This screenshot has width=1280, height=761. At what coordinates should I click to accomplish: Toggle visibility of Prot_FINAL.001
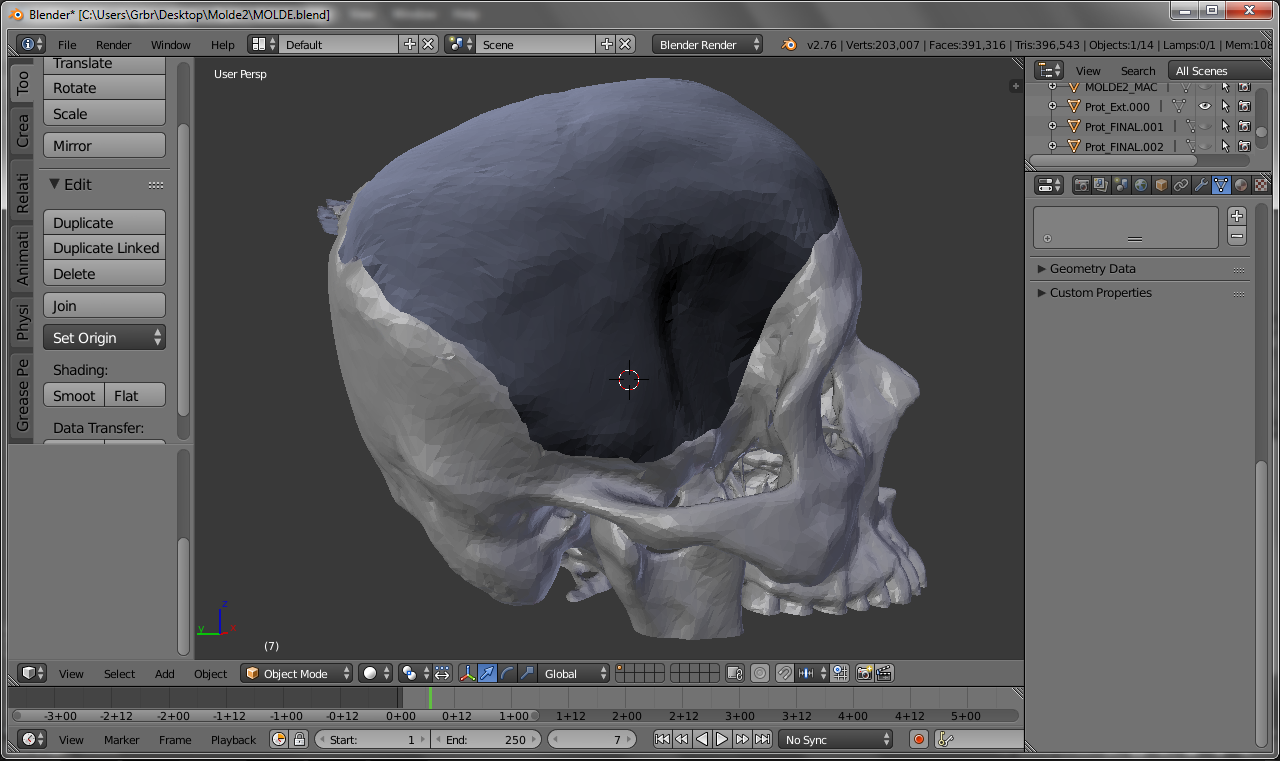[x=1205, y=126]
